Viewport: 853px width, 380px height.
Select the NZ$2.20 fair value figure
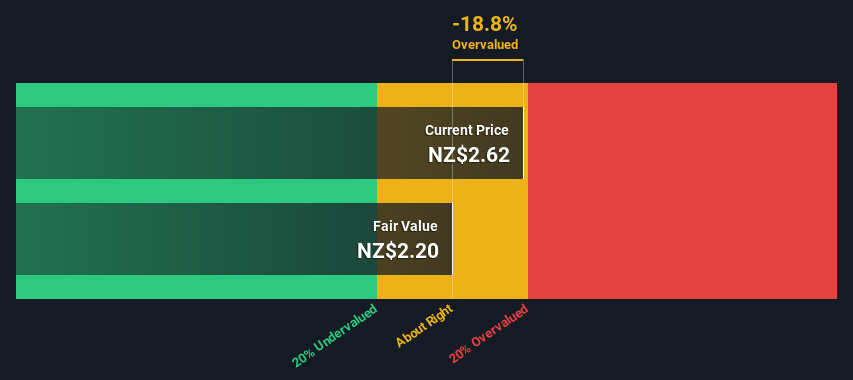pos(398,251)
